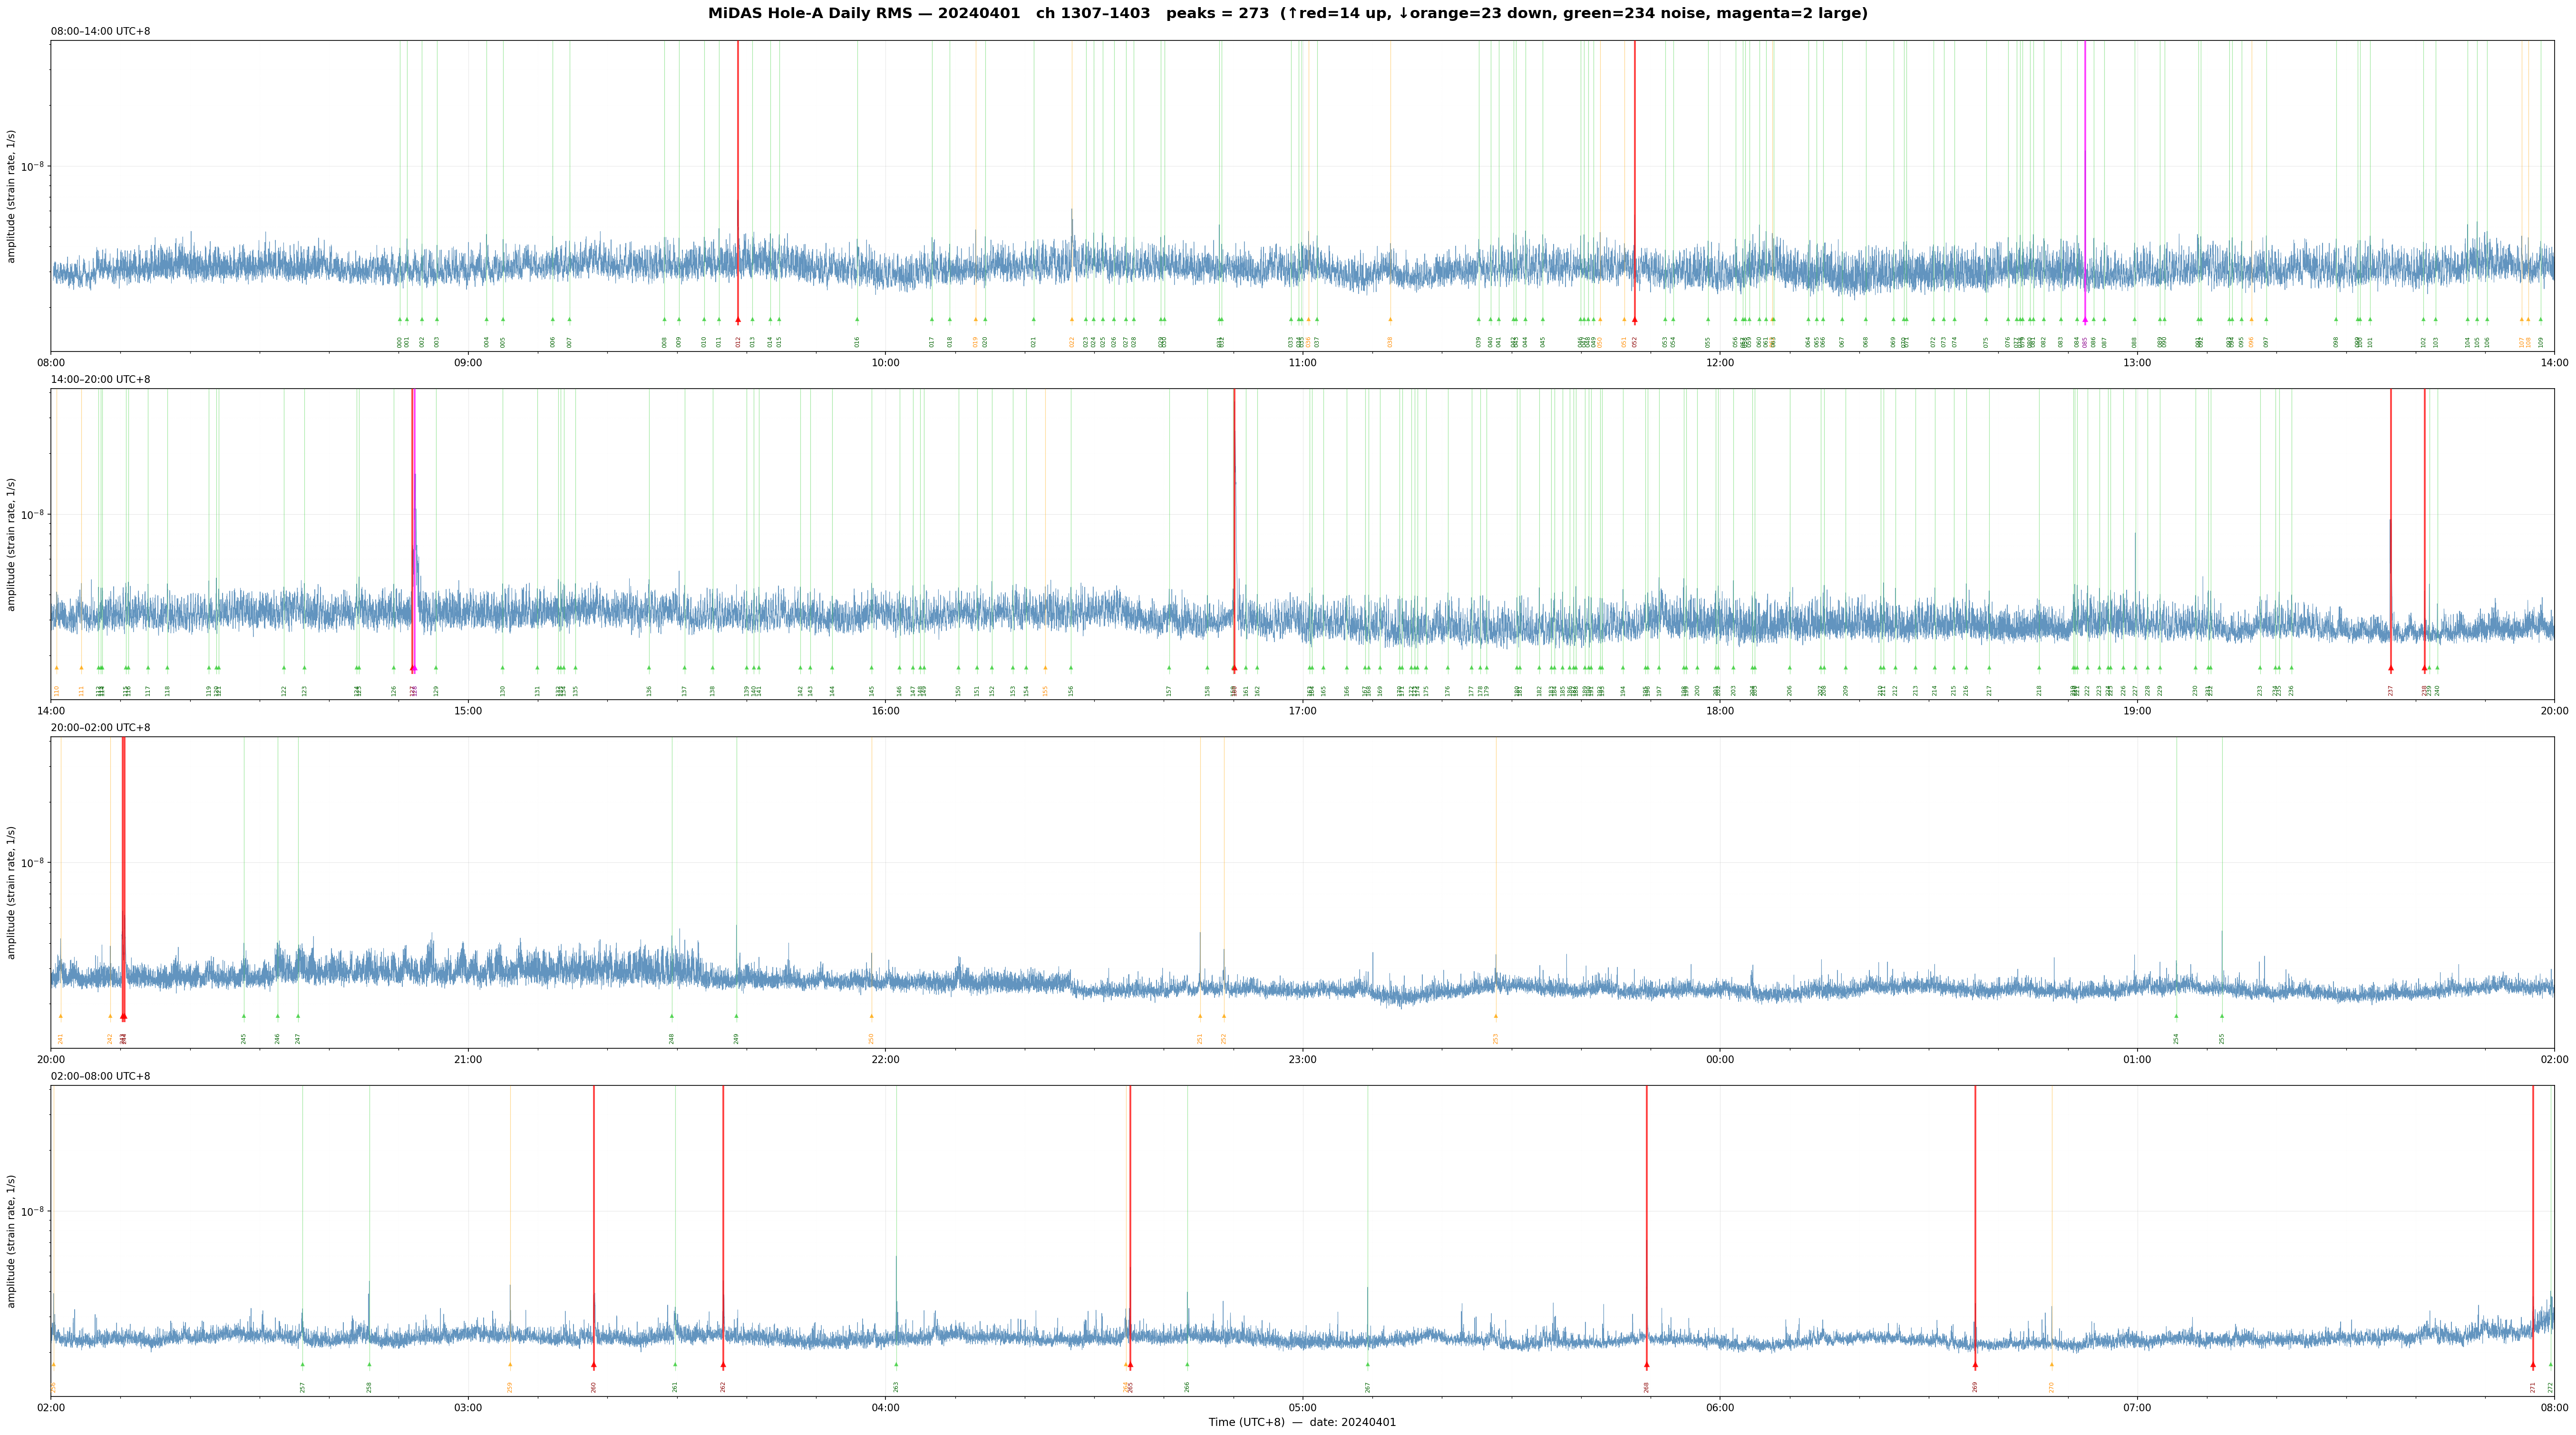Click the amplitude axis label of the 08:00–14:00 panel
The image size is (2576, 1435).
pyautogui.click(x=12, y=196)
